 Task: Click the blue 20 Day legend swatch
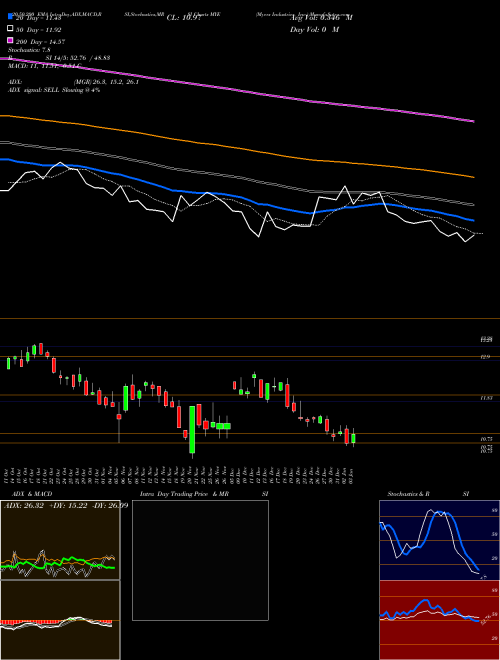[11, 17]
